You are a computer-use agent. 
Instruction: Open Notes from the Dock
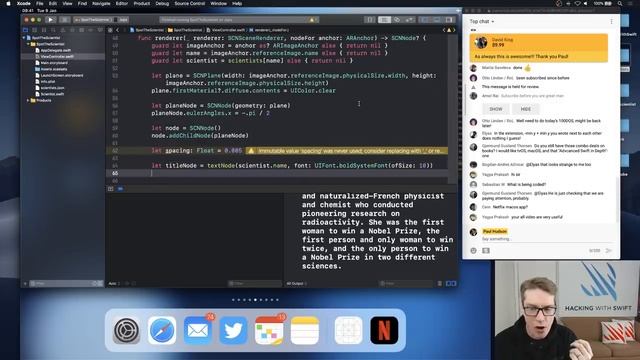pyautogui.click(x=305, y=331)
